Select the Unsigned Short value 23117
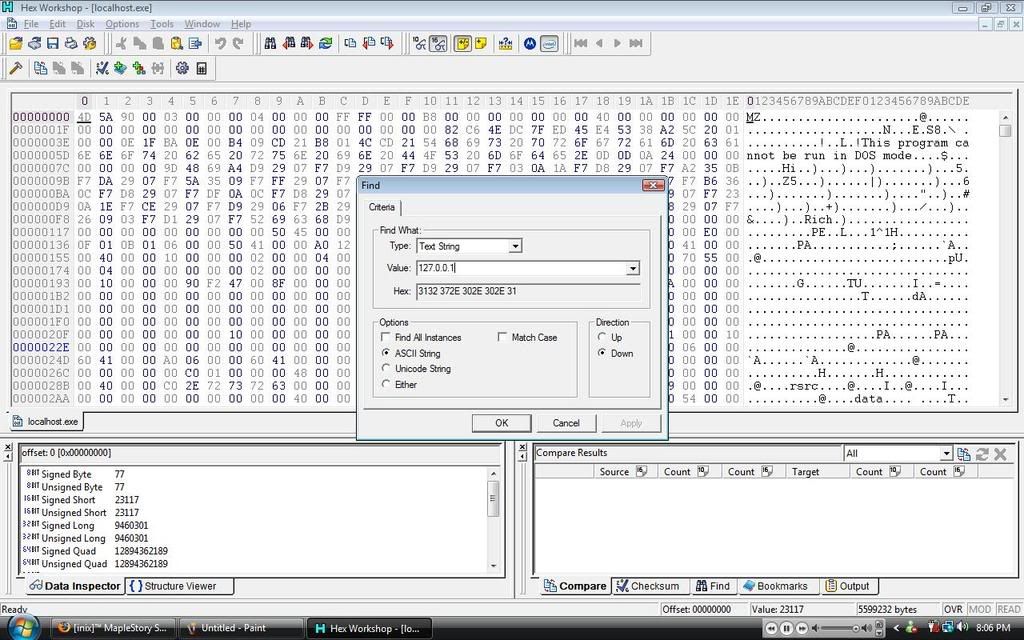1024x640 pixels. tap(127, 513)
